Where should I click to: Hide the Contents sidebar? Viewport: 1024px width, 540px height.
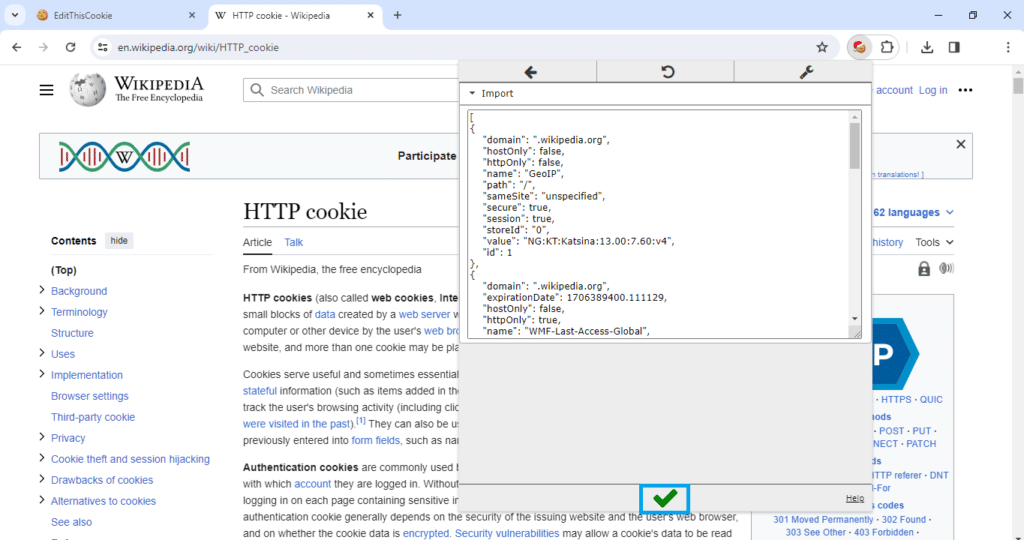pos(119,240)
